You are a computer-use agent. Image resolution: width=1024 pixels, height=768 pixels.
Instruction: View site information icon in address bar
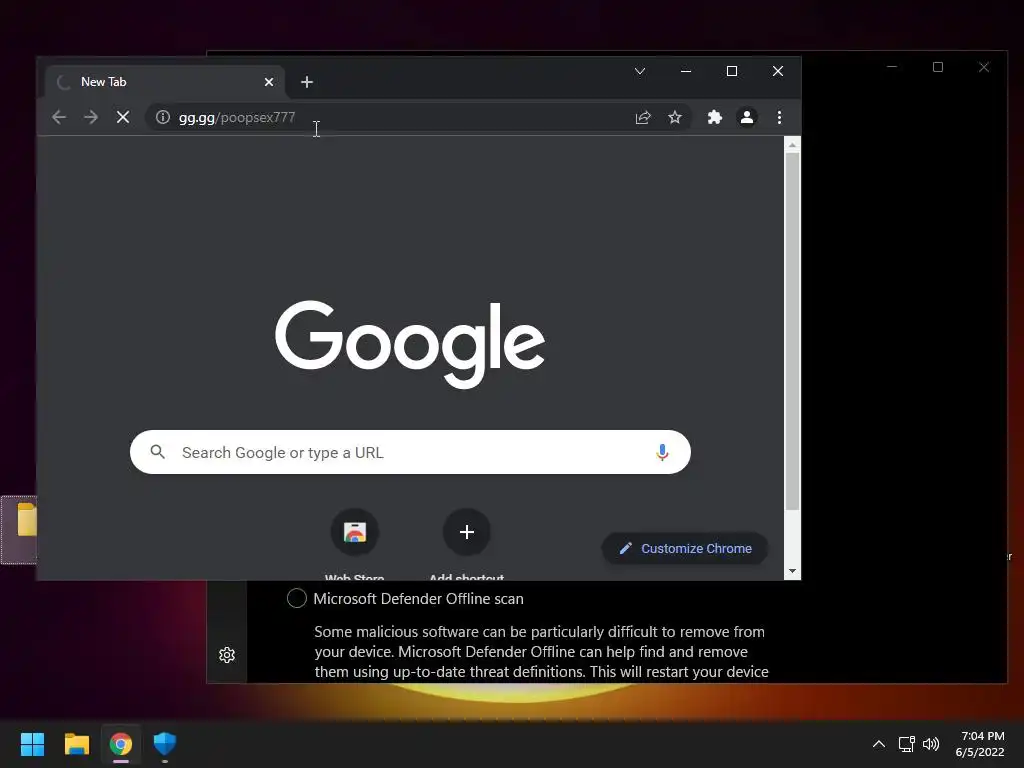163,118
